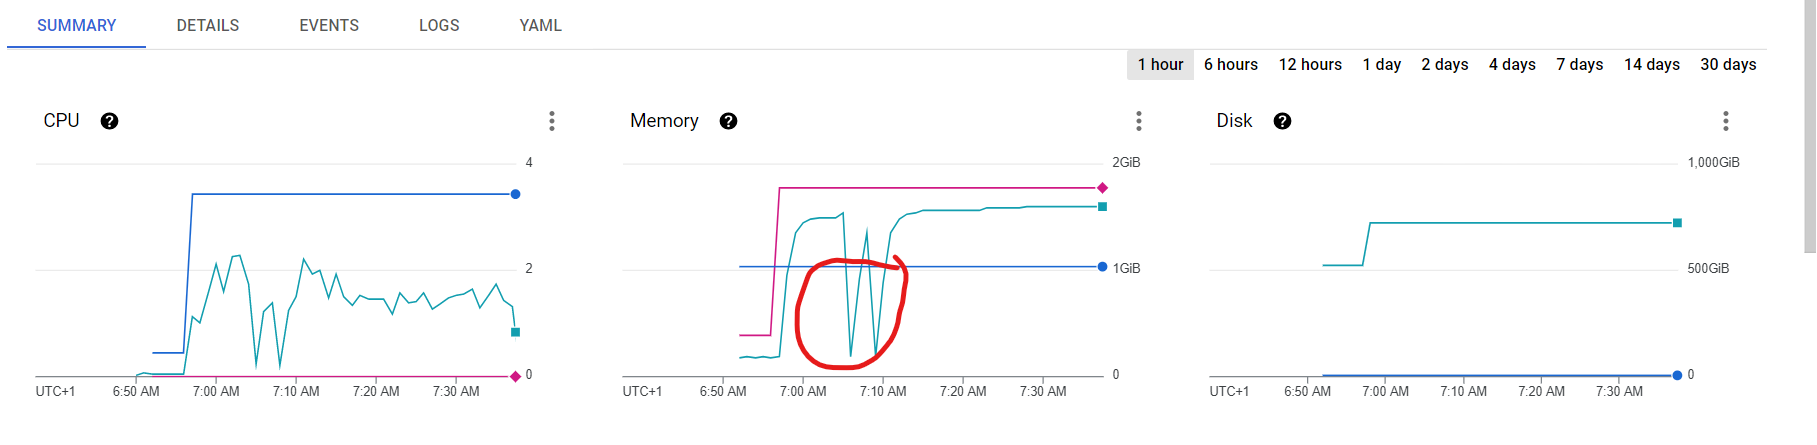
Task: Switch to the EVENTS tab
Action: 329,25
